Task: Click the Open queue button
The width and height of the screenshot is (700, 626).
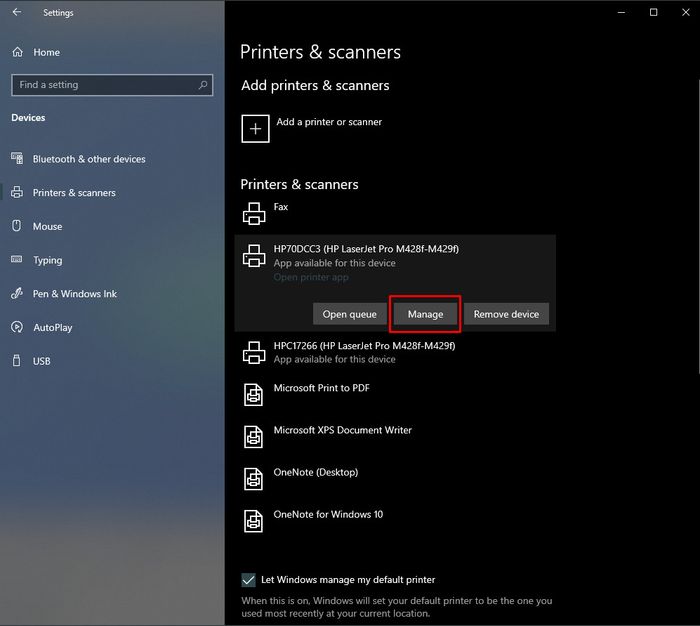Action: pyautogui.click(x=350, y=314)
